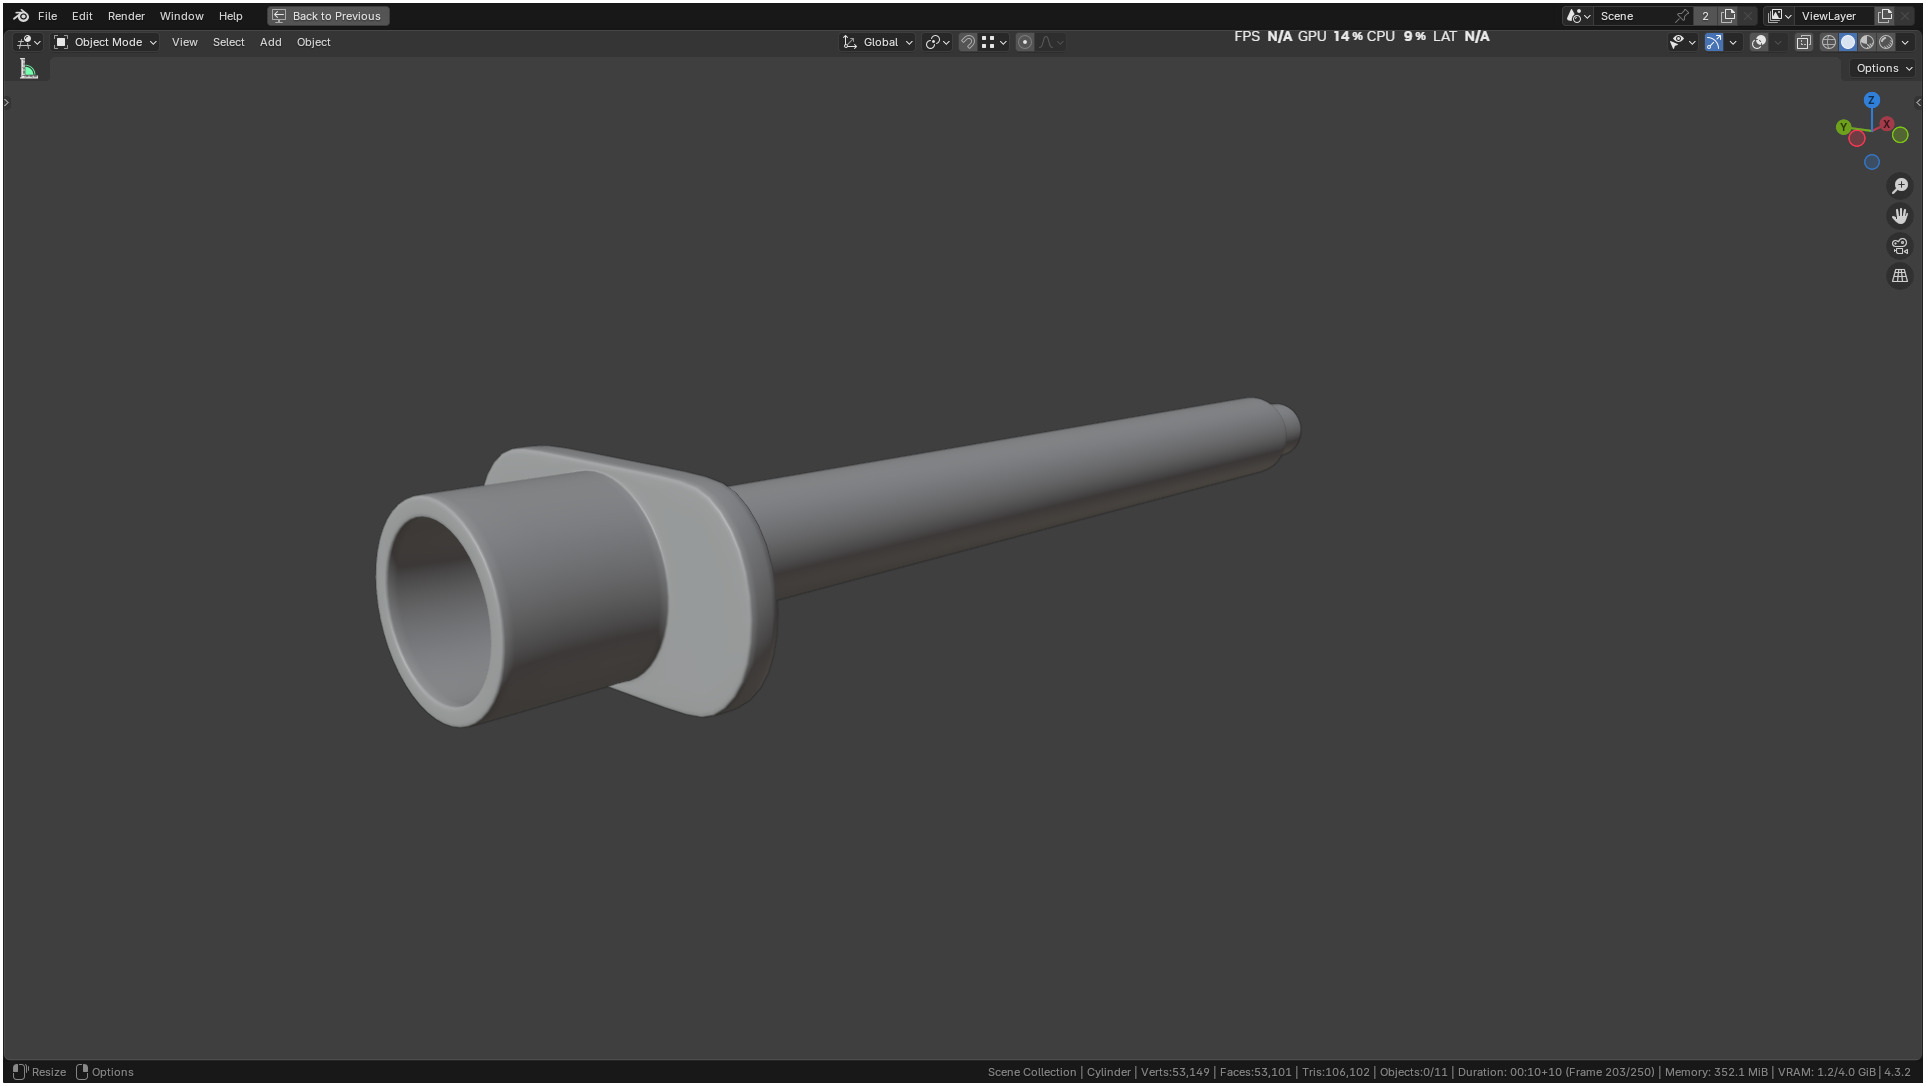The image size is (1926, 1086).
Task: Open the Edit menu
Action: (x=82, y=16)
